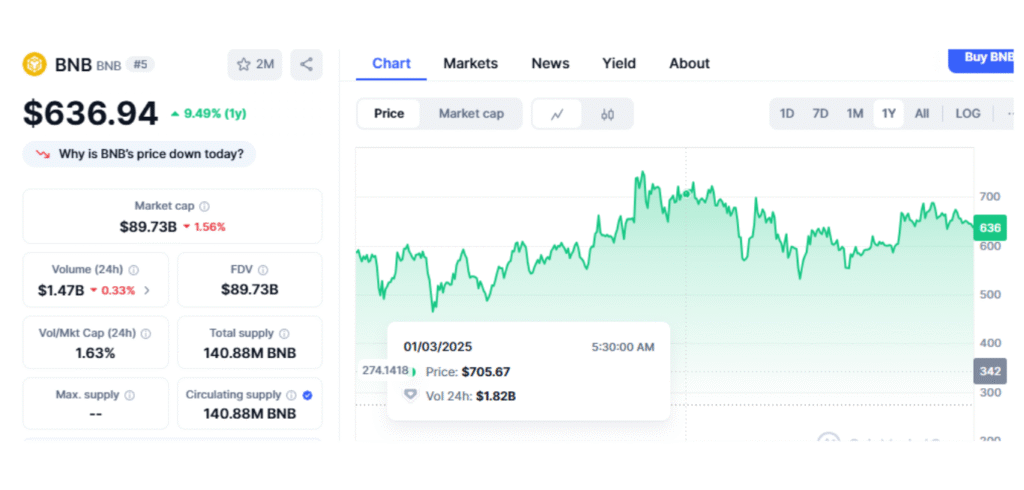Viewport: 1024px width, 490px height.
Task: Select the Price chart toggle
Action: tap(389, 114)
